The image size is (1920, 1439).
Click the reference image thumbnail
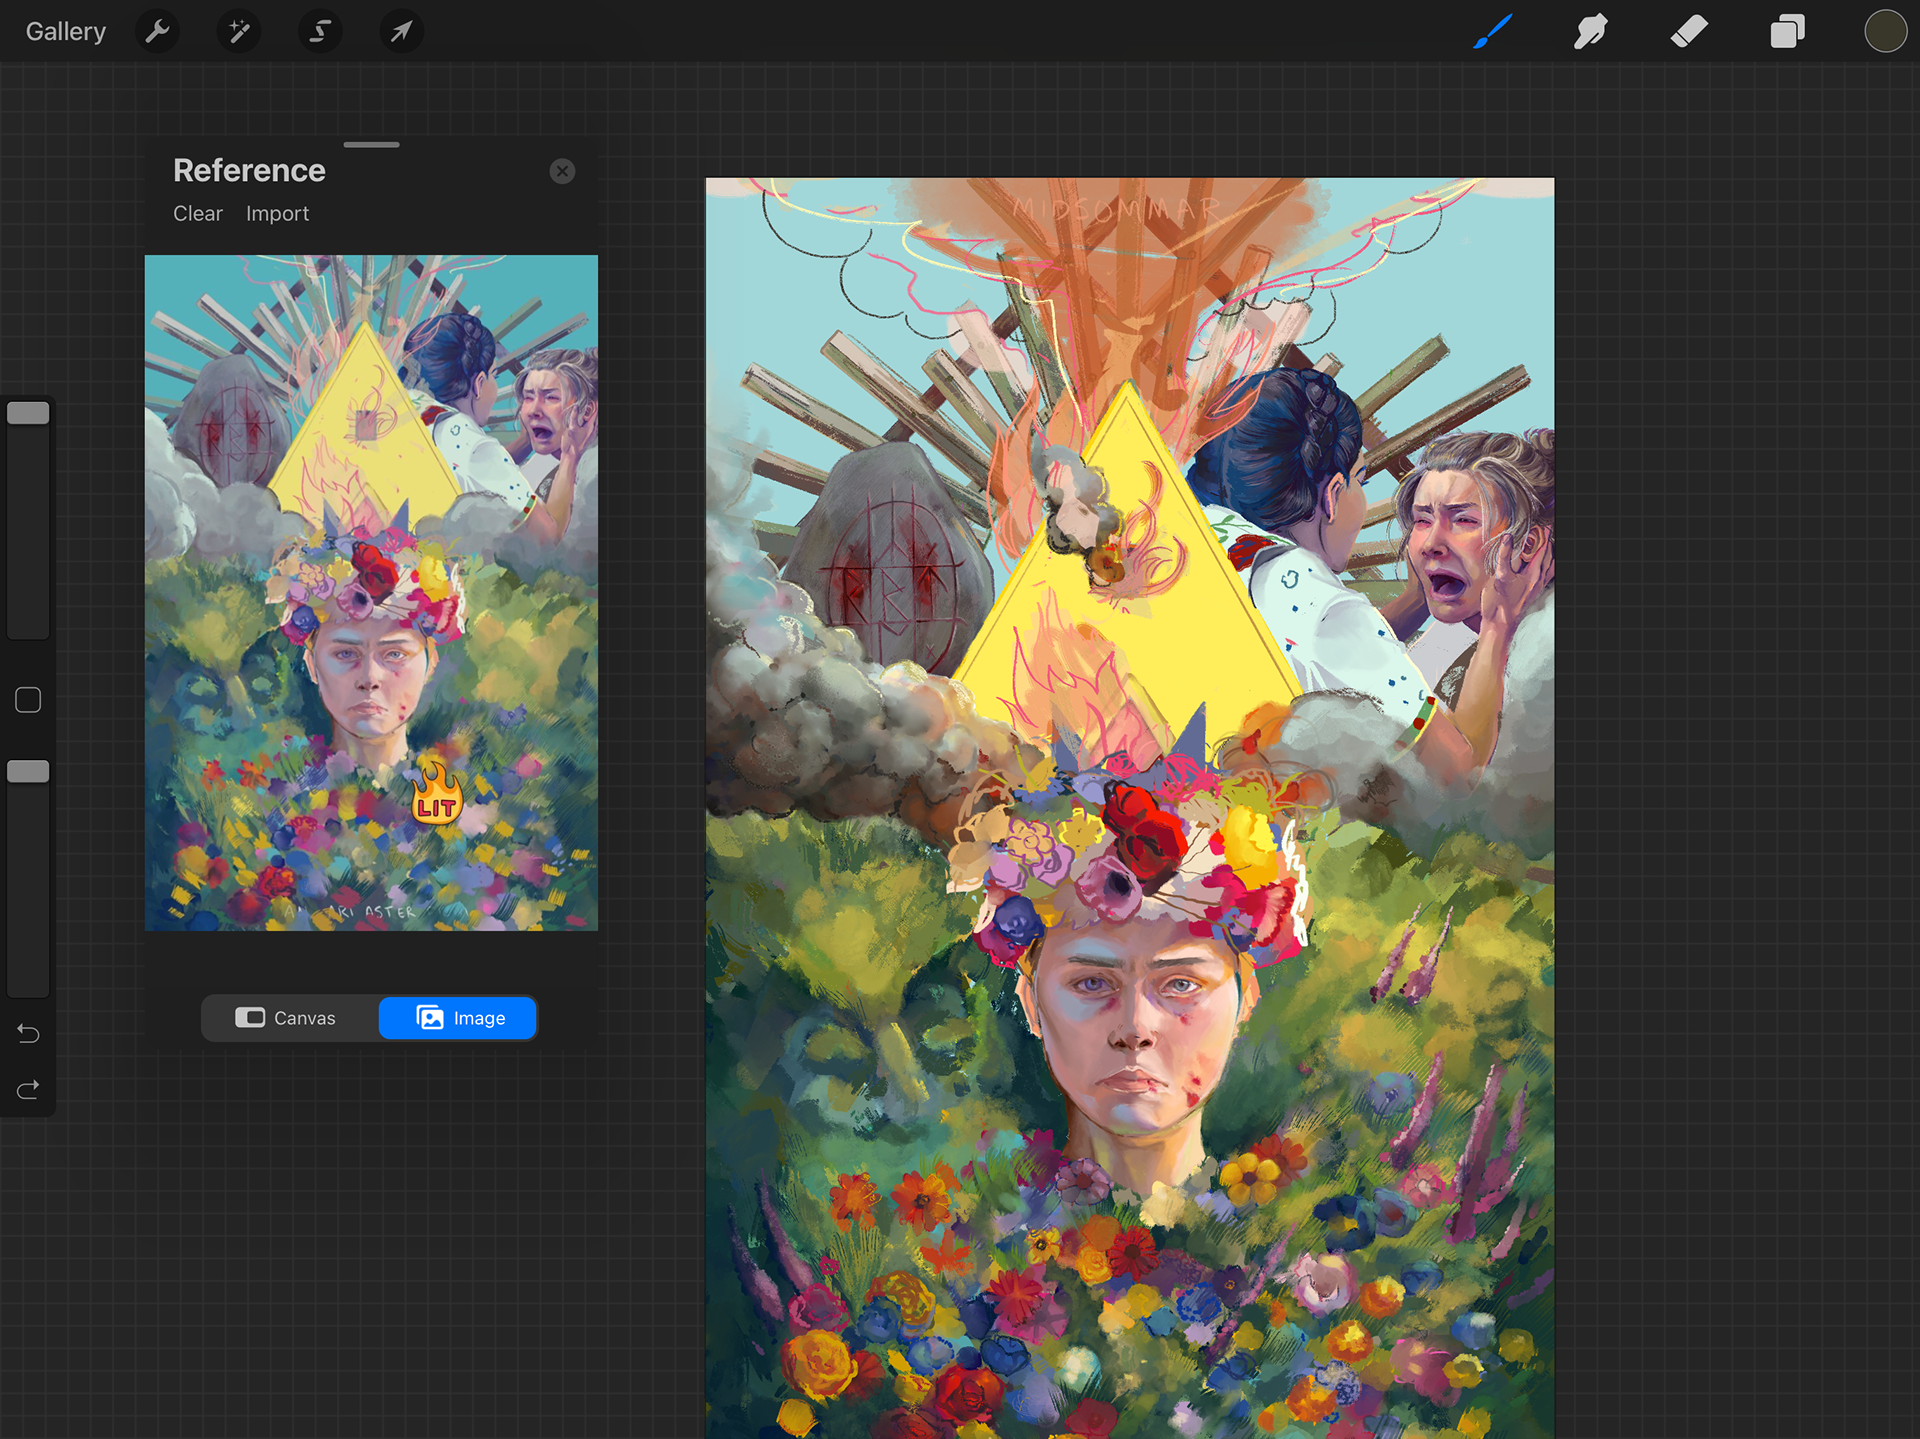(371, 592)
